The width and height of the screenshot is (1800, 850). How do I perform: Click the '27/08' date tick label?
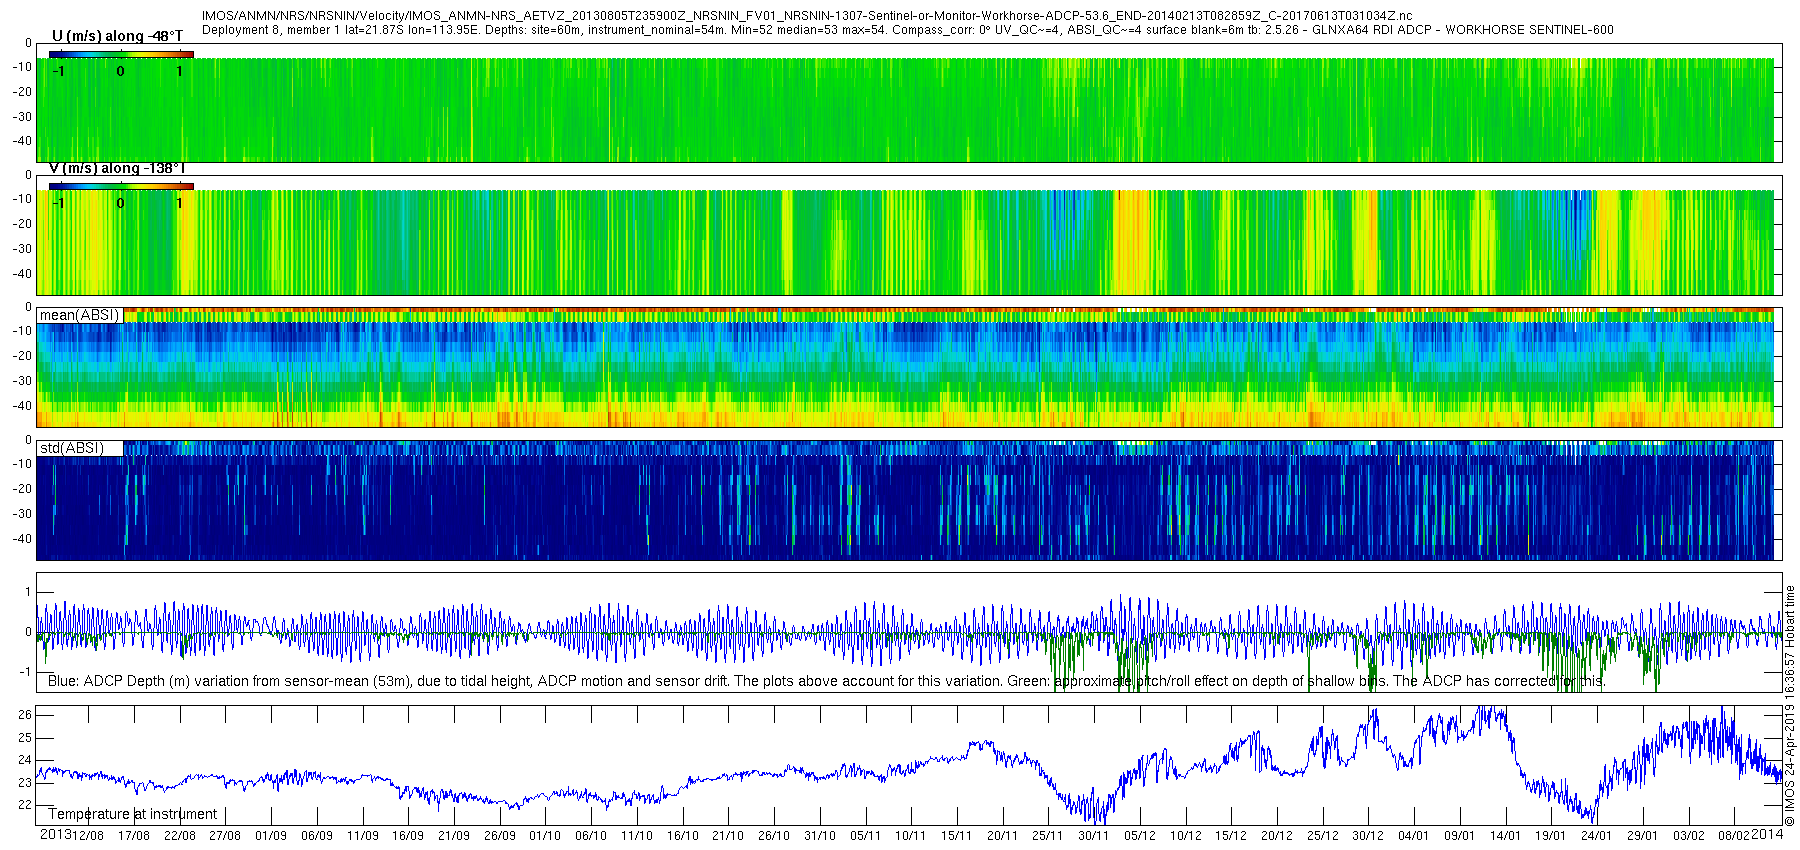click(x=225, y=836)
